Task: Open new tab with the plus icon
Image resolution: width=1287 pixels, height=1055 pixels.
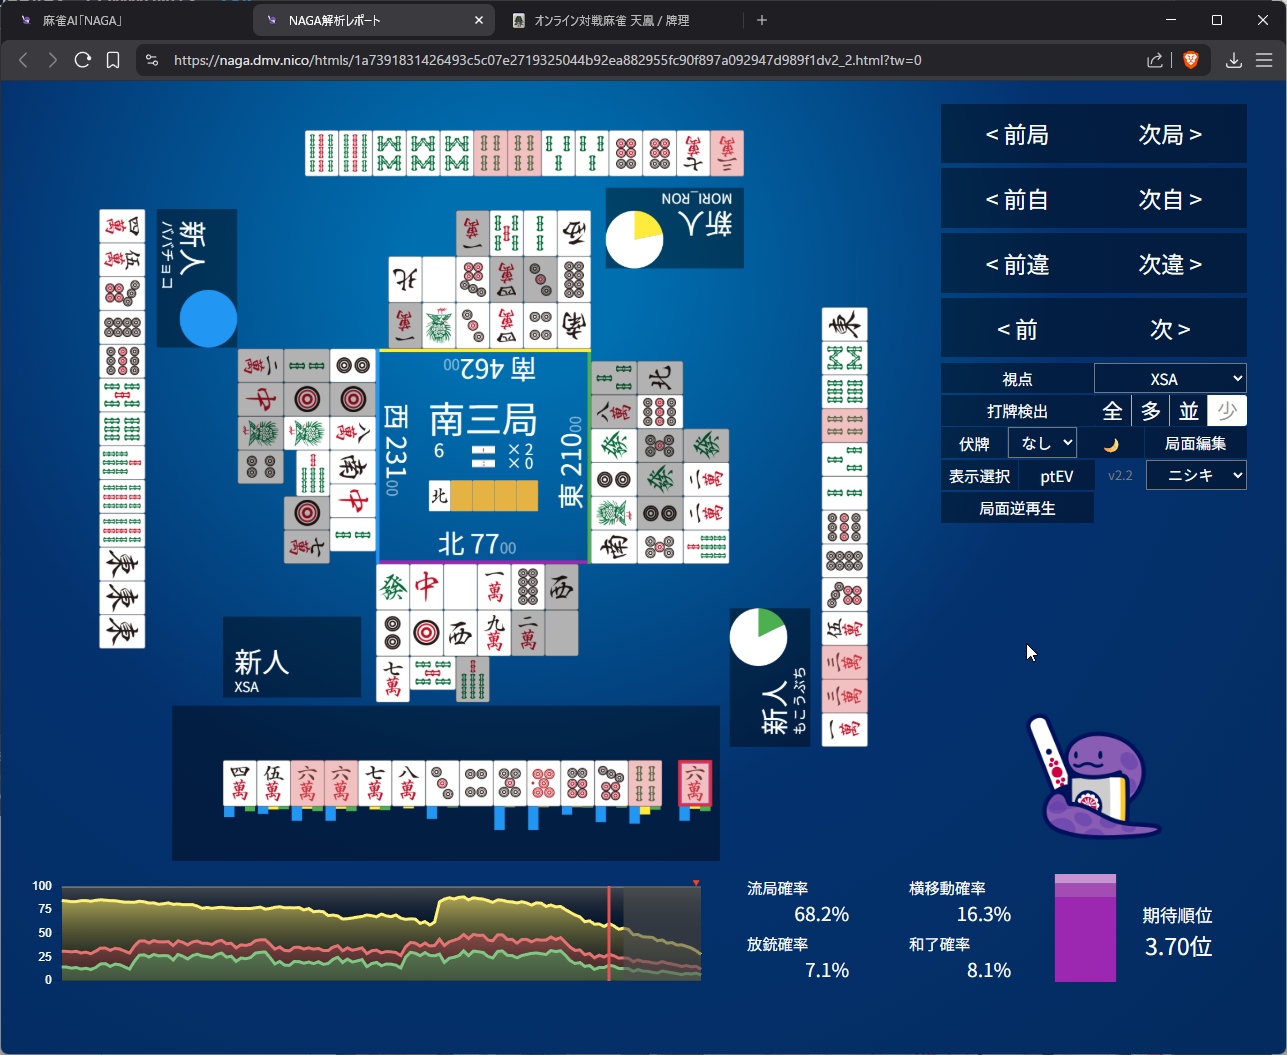Action: [x=762, y=20]
